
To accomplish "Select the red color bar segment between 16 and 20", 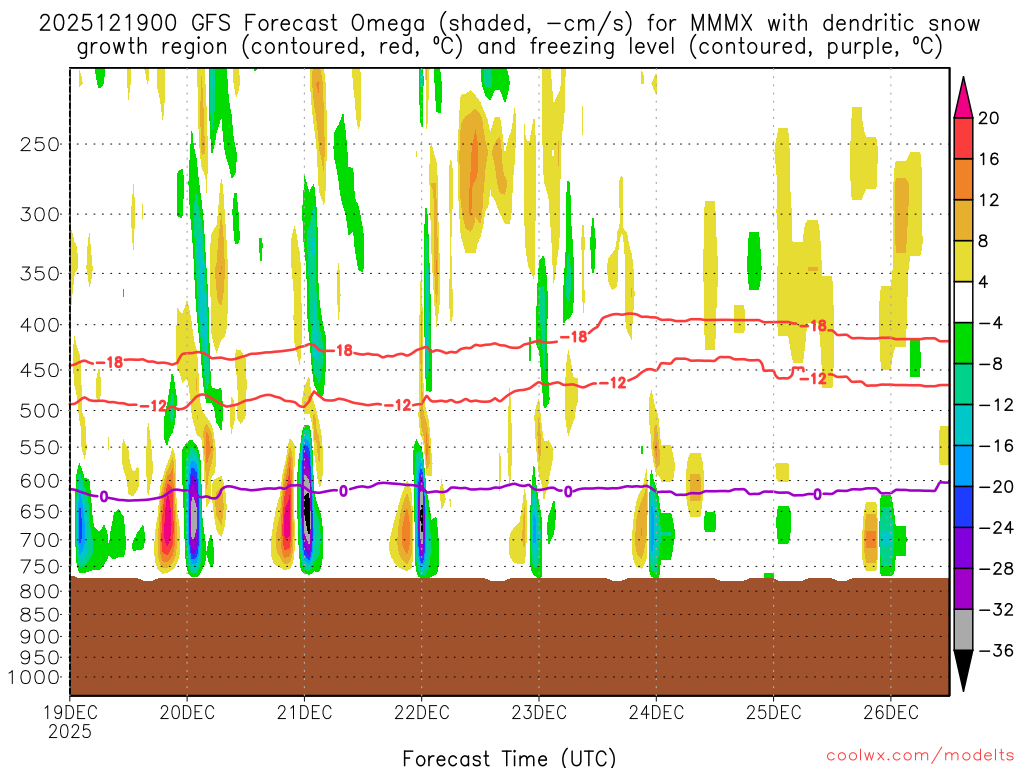I will (964, 138).
